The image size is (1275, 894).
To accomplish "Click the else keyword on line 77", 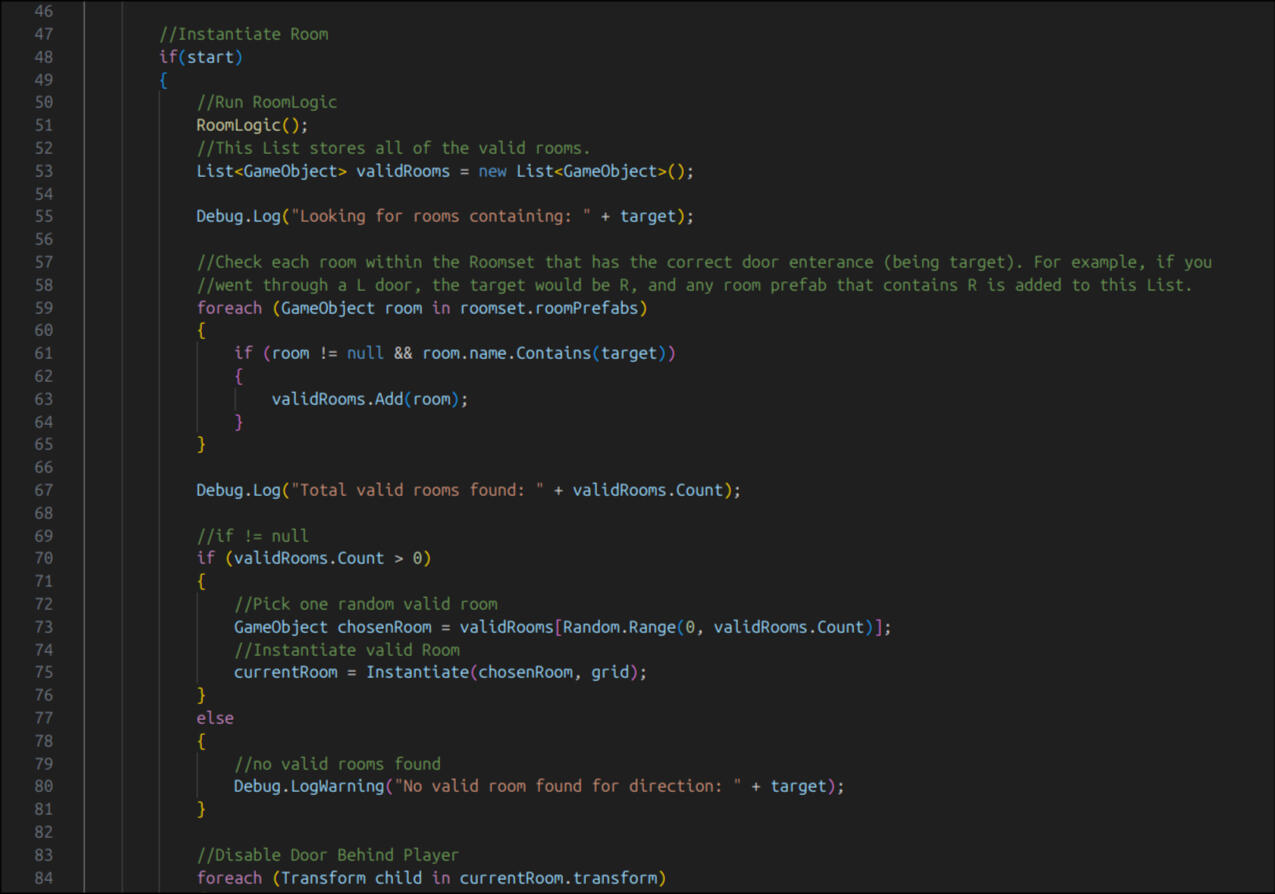I will [215, 718].
